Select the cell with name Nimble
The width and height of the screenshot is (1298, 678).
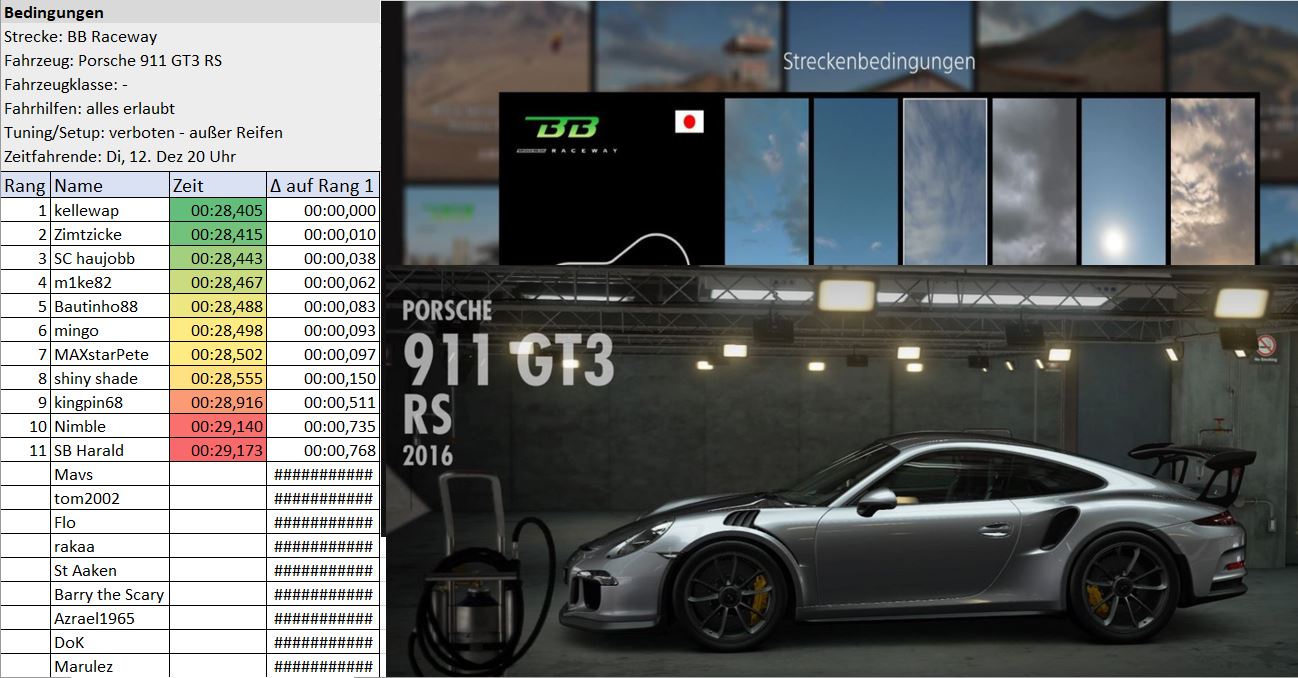pos(110,426)
